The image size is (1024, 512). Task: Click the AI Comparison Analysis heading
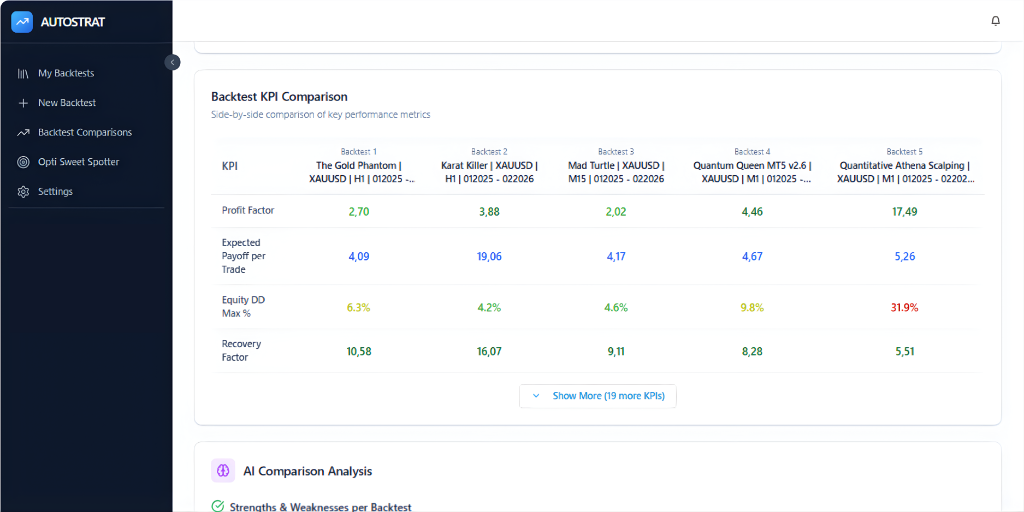308,471
